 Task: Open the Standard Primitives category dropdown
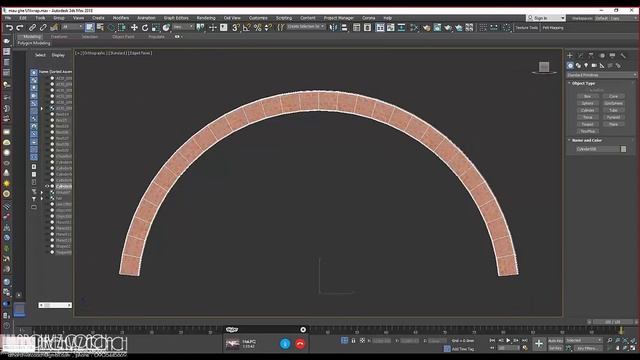pyautogui.click(x=601, y=75)
